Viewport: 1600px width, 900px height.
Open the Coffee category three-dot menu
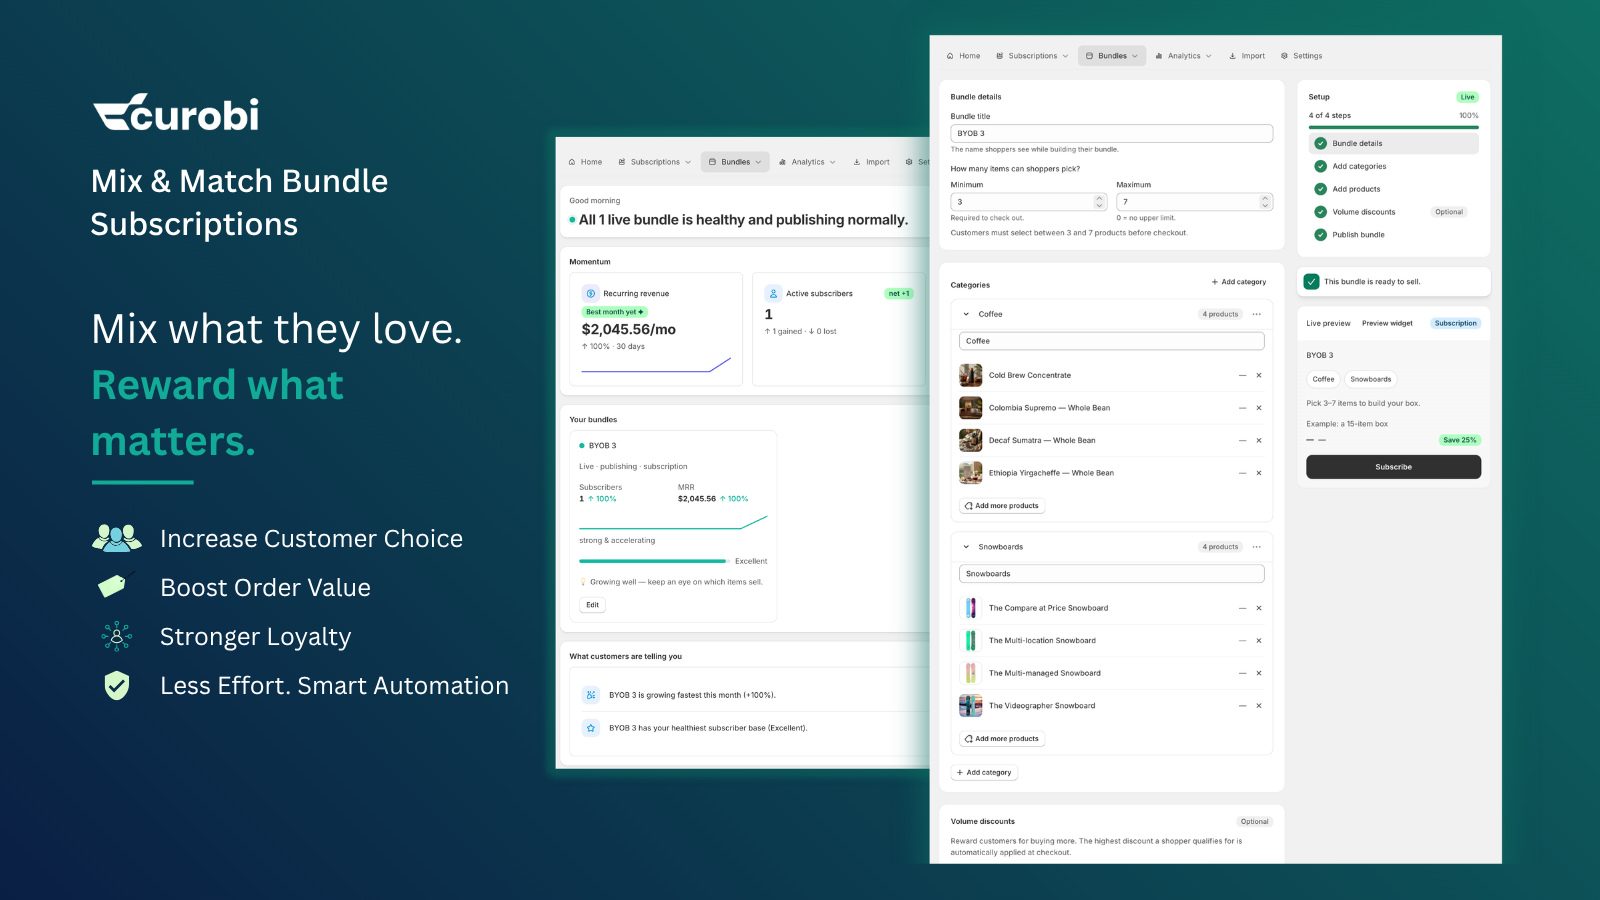pyautogui.click(x=1257, y=314)
